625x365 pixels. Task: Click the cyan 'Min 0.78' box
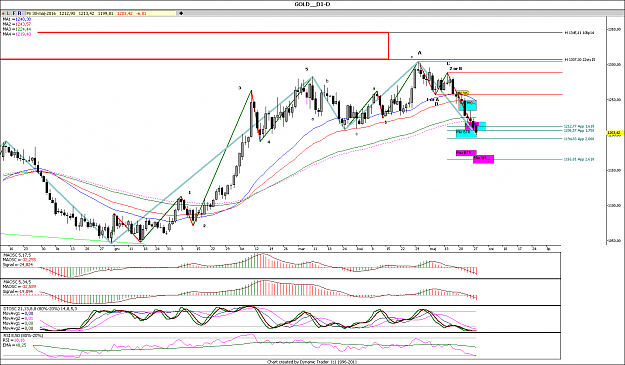pos(466,133)
